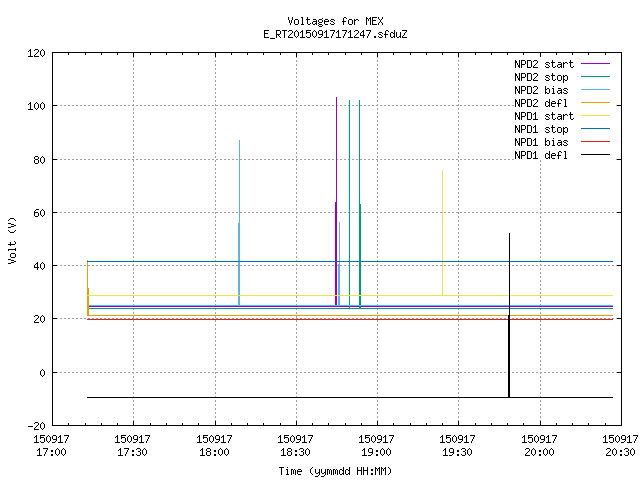Click the x-axis tick label 19:00
This screenshot has width=640, height=480.
click(x=376, y=452)
